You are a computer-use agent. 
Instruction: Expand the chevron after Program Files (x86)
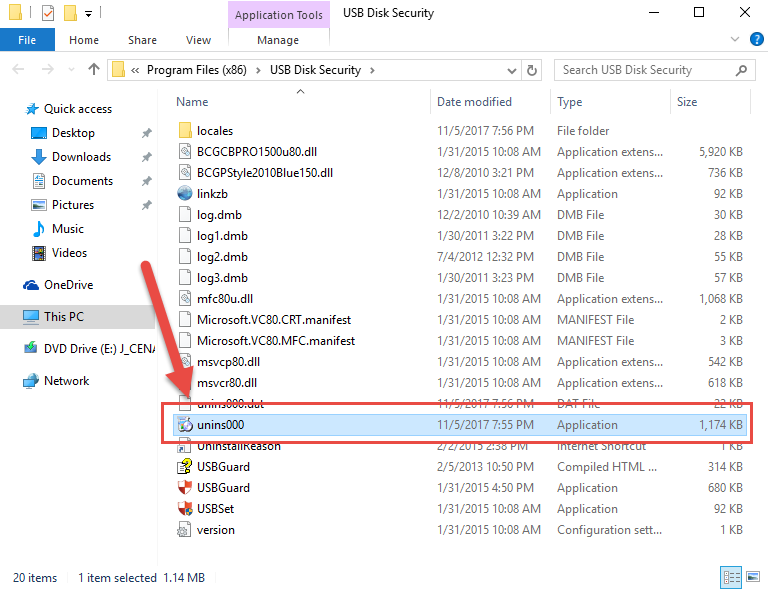click(258, 71)
